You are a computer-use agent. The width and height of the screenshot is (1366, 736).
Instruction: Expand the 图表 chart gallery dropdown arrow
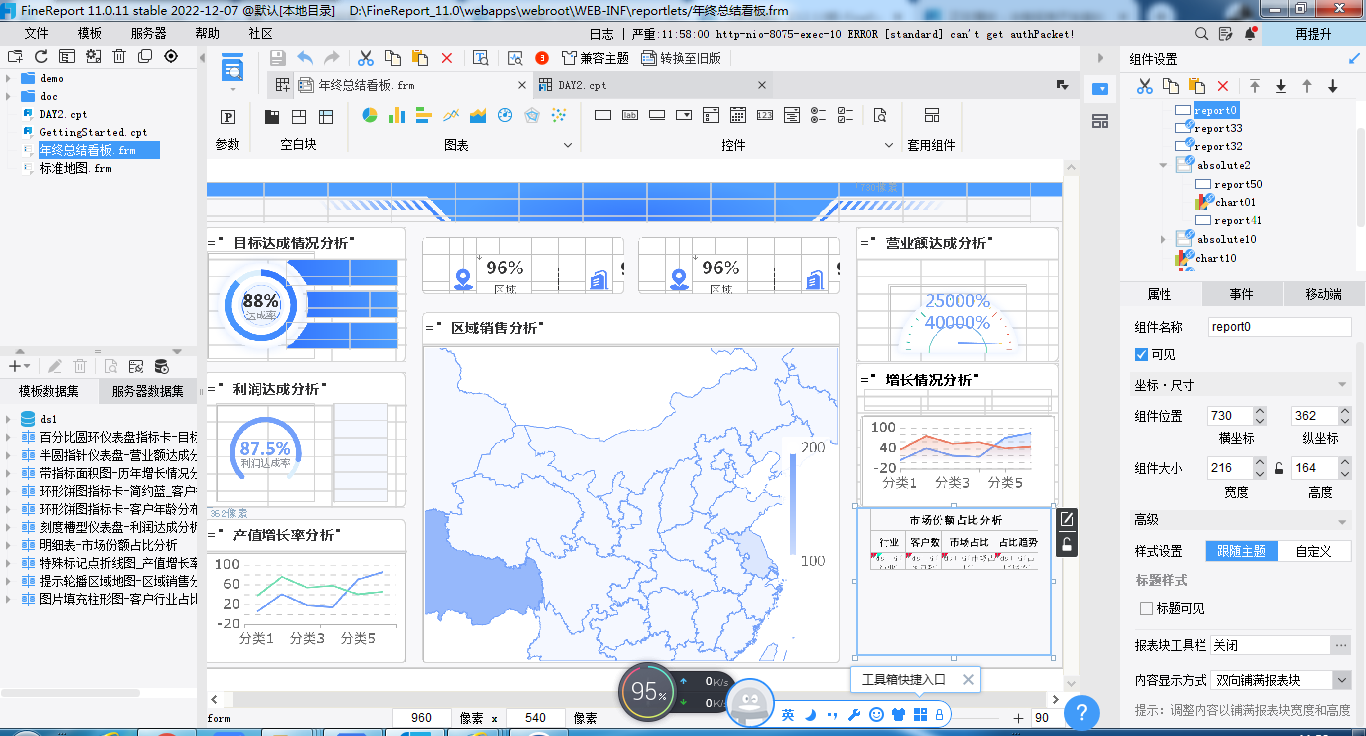tap(568, 145)
